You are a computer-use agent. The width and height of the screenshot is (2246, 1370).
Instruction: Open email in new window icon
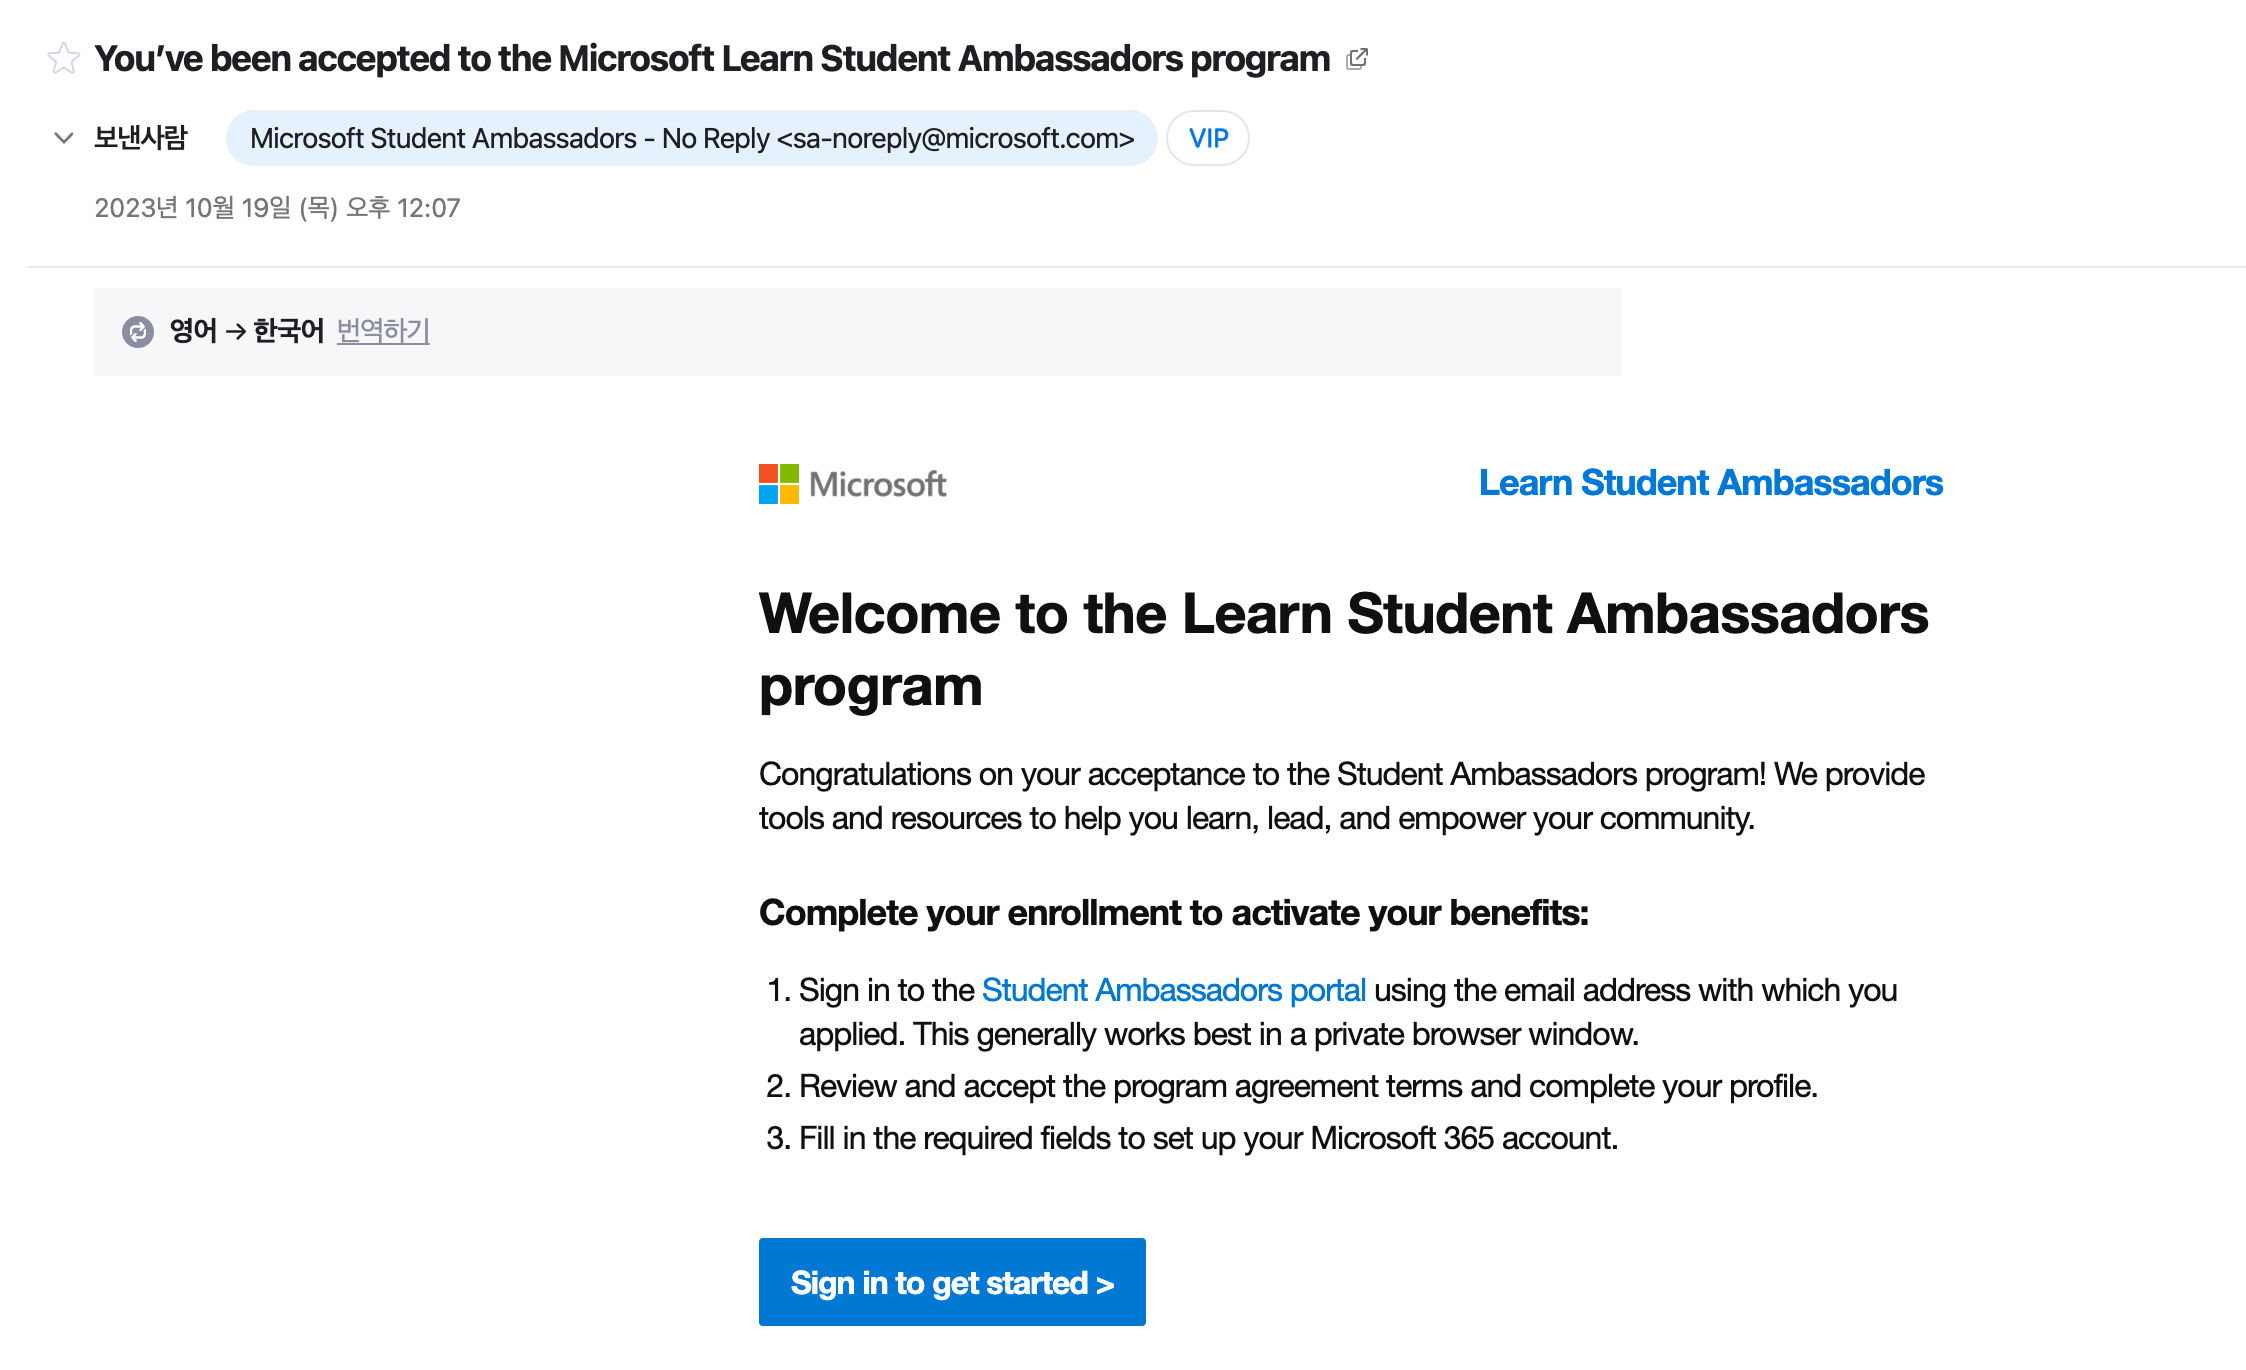coord(1357,59)
